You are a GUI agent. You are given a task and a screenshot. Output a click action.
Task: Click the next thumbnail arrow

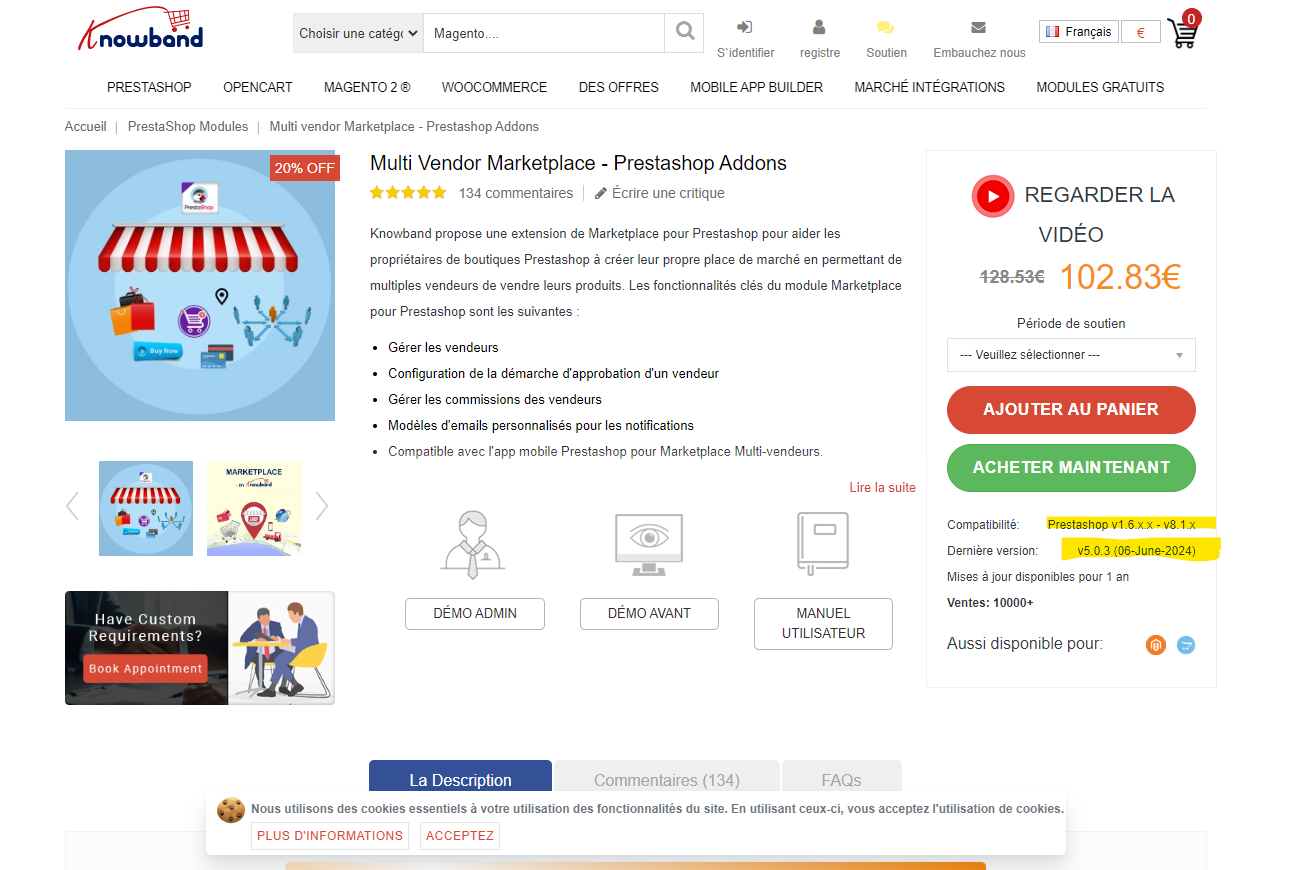[321, 506]
